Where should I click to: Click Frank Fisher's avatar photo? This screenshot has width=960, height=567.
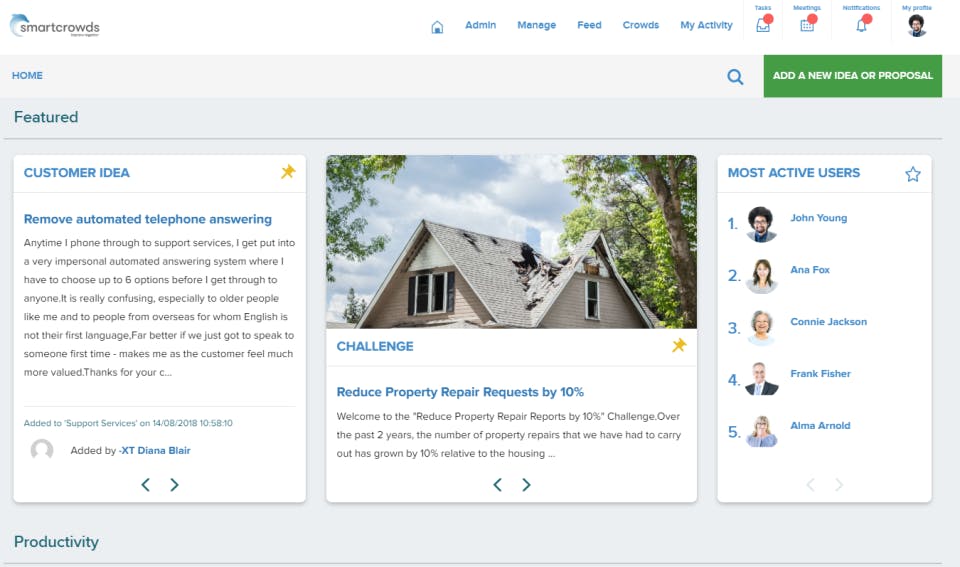click(762, 379)
